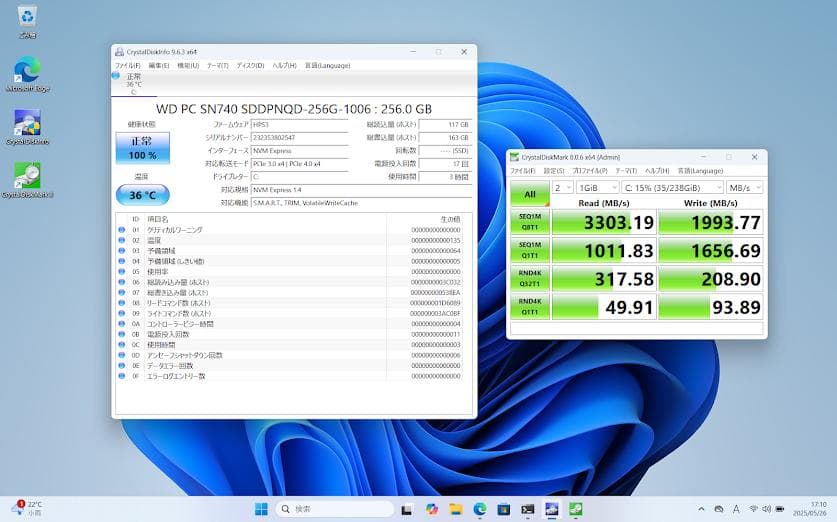Click the taskbar search box

(x=335, y=509)
